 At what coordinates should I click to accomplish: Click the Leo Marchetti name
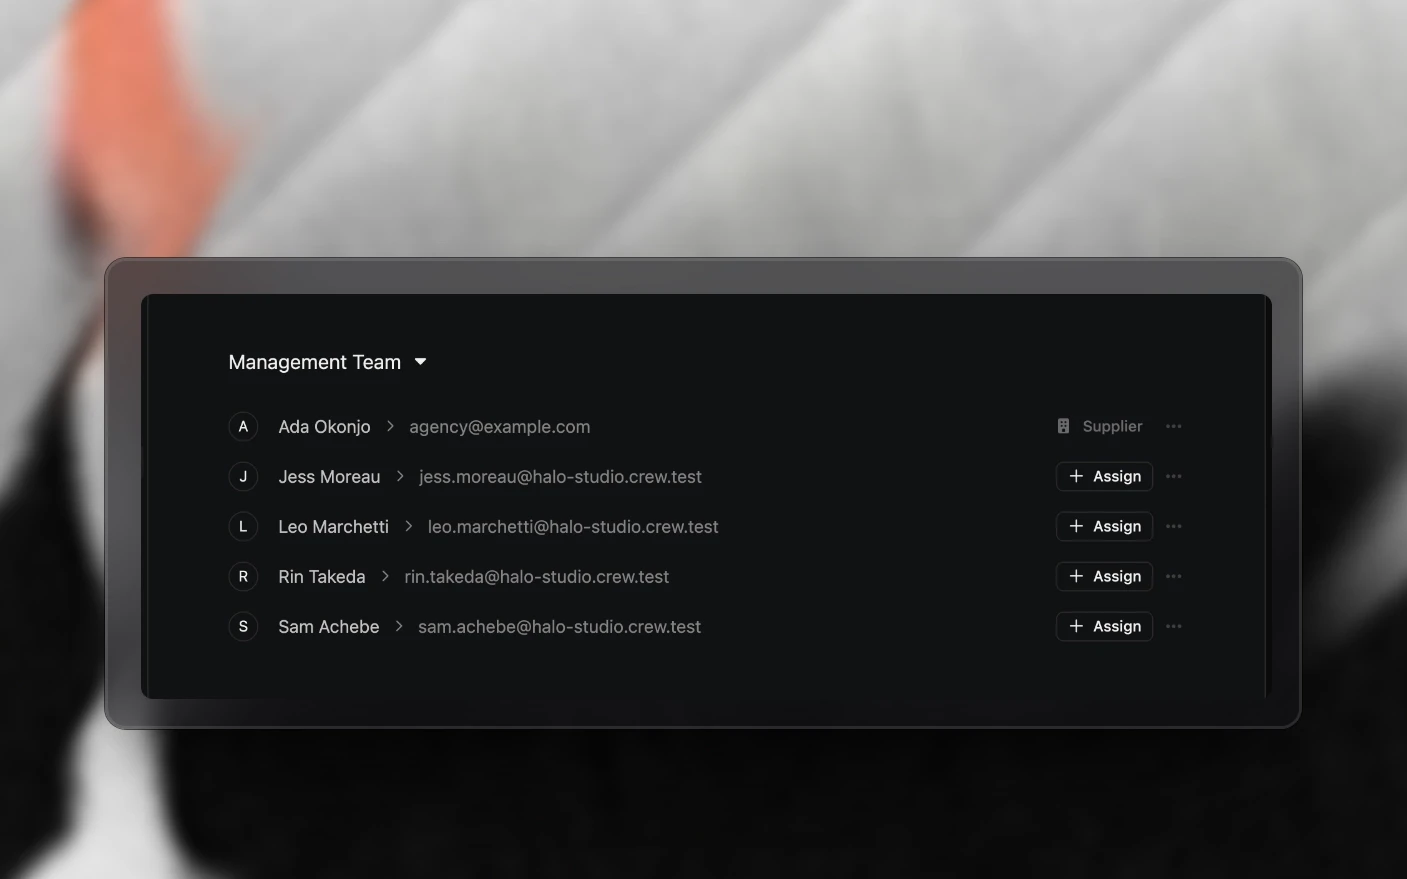pyautogui.click(x=333, y=527)
